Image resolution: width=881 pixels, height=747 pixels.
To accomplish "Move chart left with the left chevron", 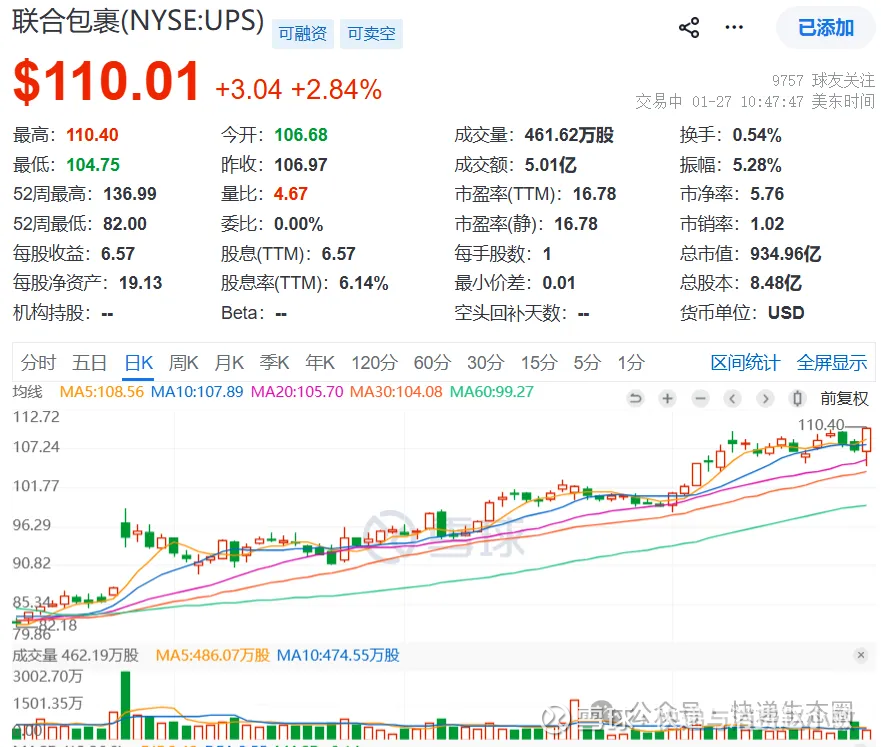I will 732,399.
